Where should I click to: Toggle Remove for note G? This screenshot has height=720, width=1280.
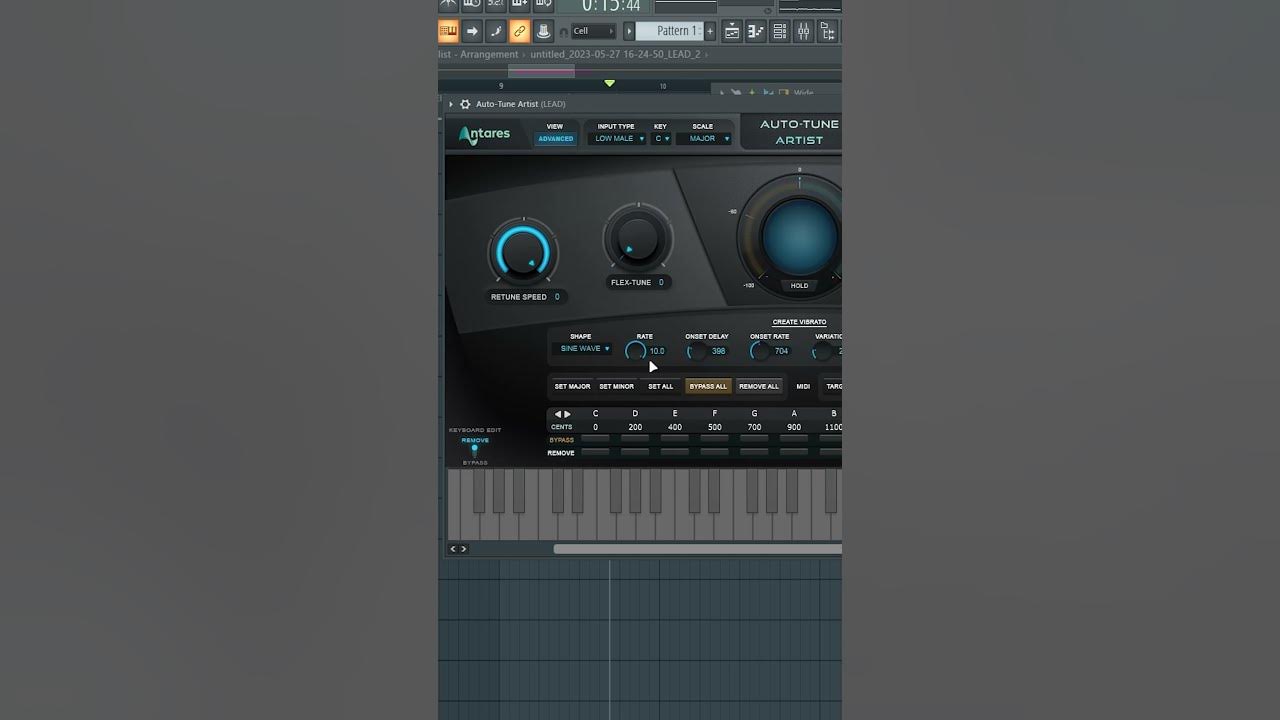click(x=754, y=452)
